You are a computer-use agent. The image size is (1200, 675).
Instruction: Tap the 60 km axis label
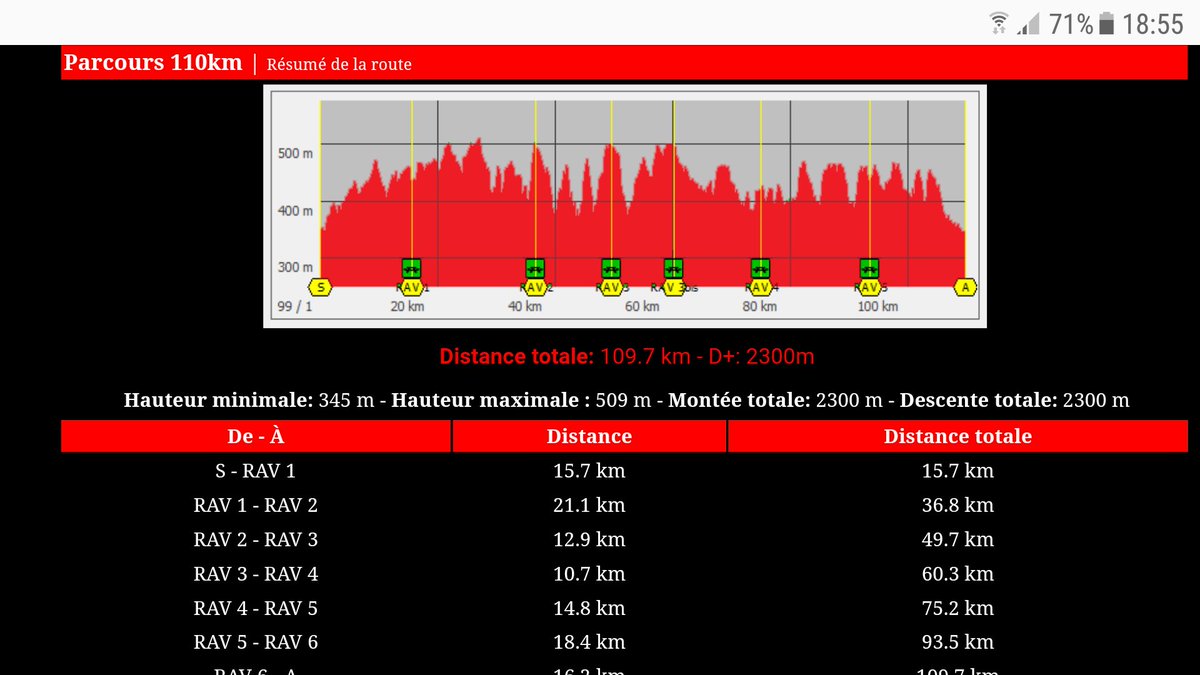(642, 306)
